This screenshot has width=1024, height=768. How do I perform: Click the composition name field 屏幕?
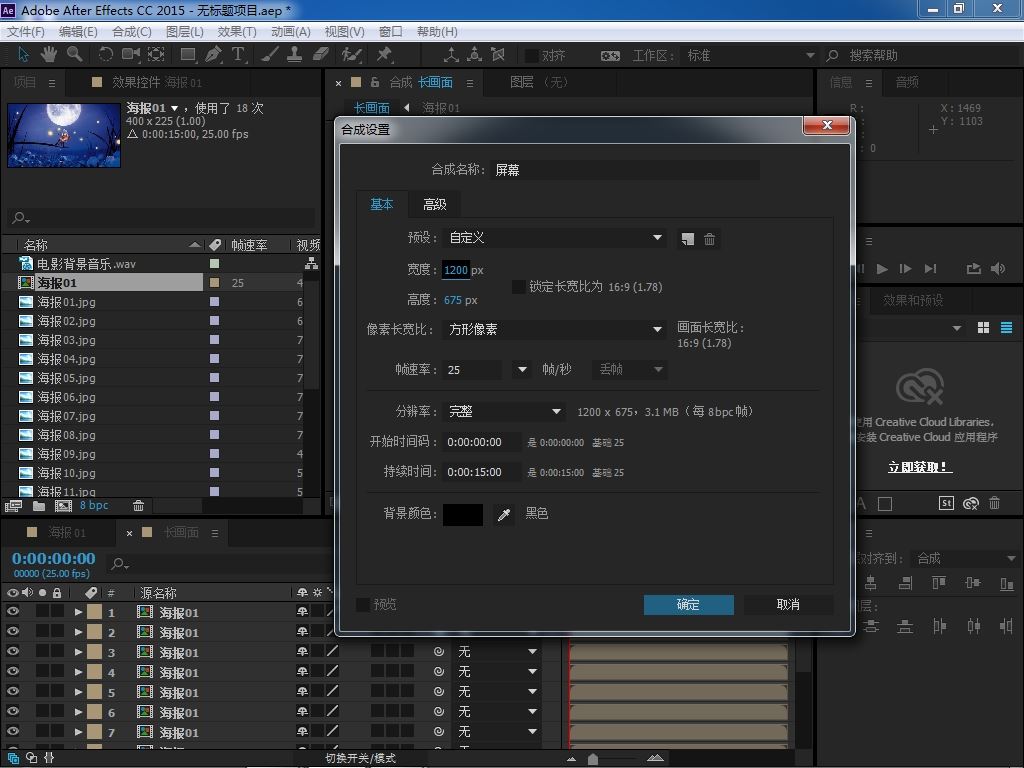(x=625, y=170)
